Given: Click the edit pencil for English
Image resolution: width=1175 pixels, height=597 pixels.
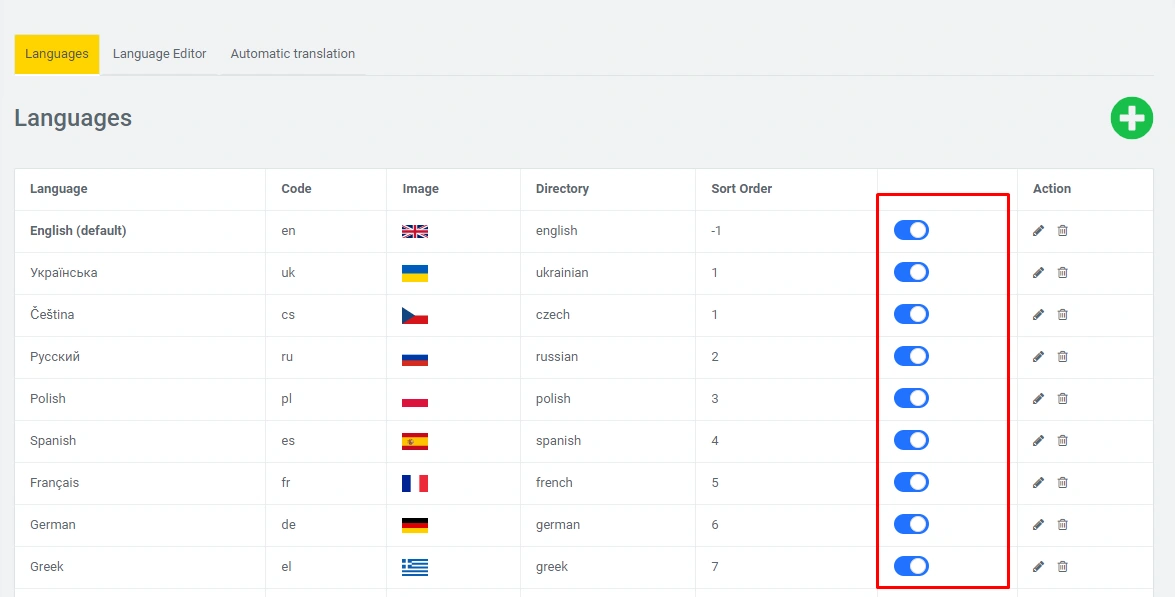Looking at the screenshot, I should (1038, 231).
